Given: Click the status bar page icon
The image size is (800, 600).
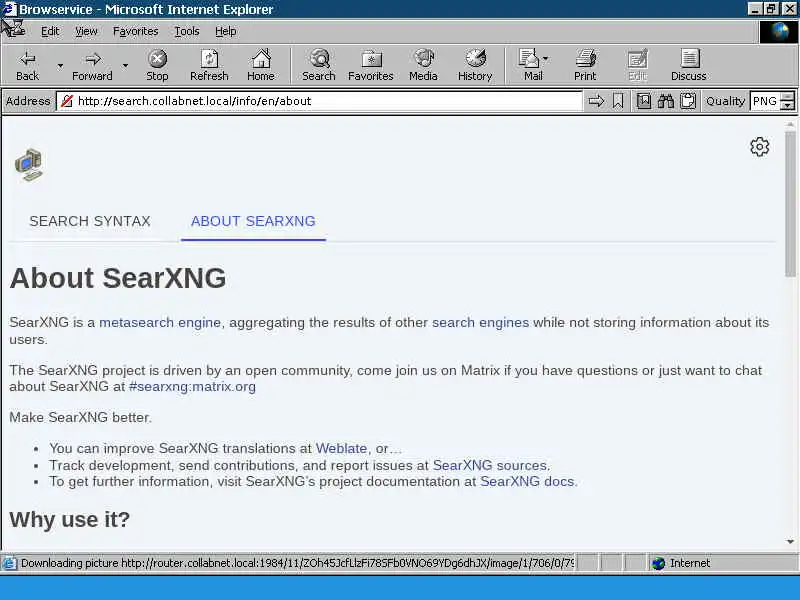Looking at the screenshot, I should (x=9, y=563).
